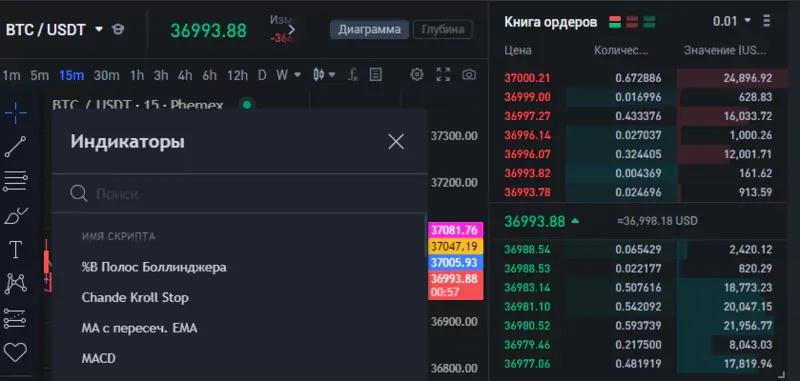
Task: Select the crosshair cursor tool
Action: pos(16,113)
